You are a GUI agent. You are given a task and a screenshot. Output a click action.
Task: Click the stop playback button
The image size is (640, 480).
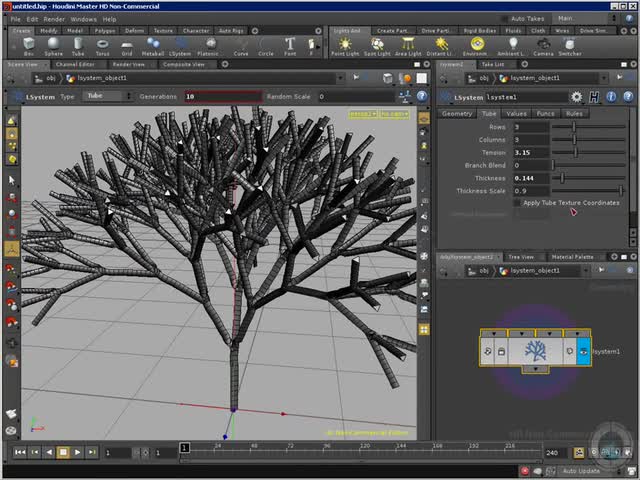click(x=63, y=453)
